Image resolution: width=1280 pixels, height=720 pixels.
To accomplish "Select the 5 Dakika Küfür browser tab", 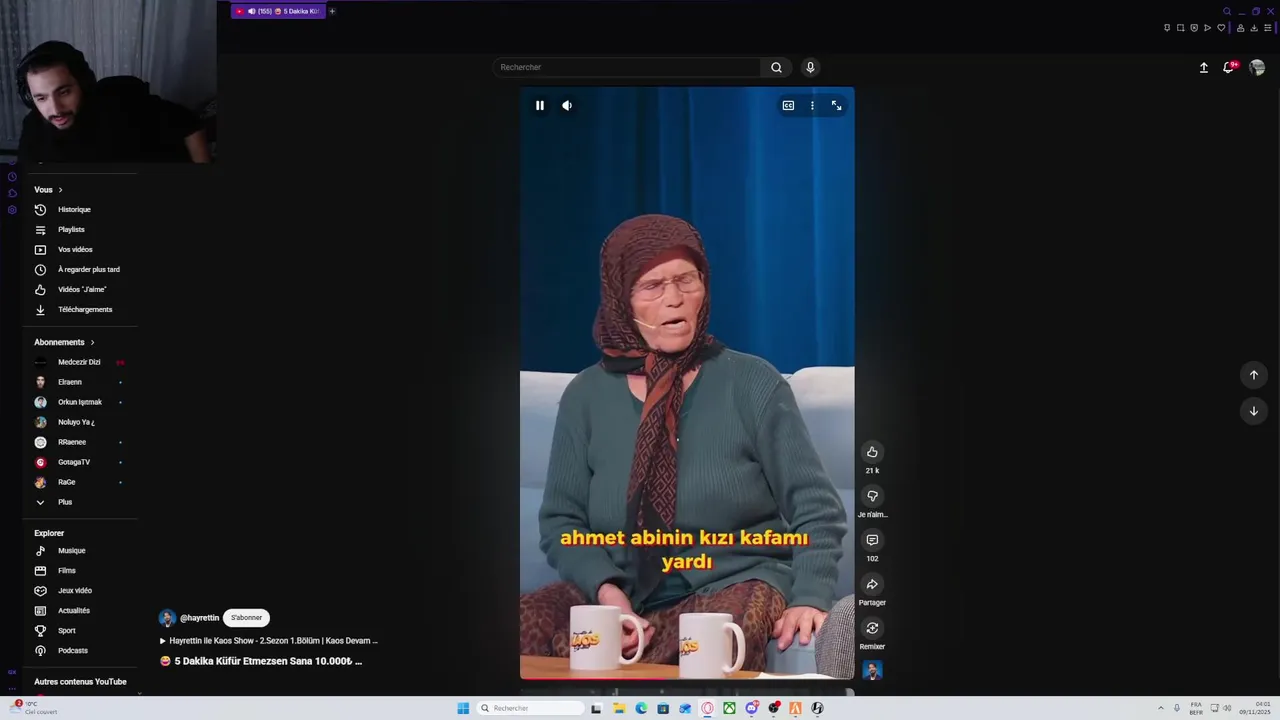I will [278, 11].
